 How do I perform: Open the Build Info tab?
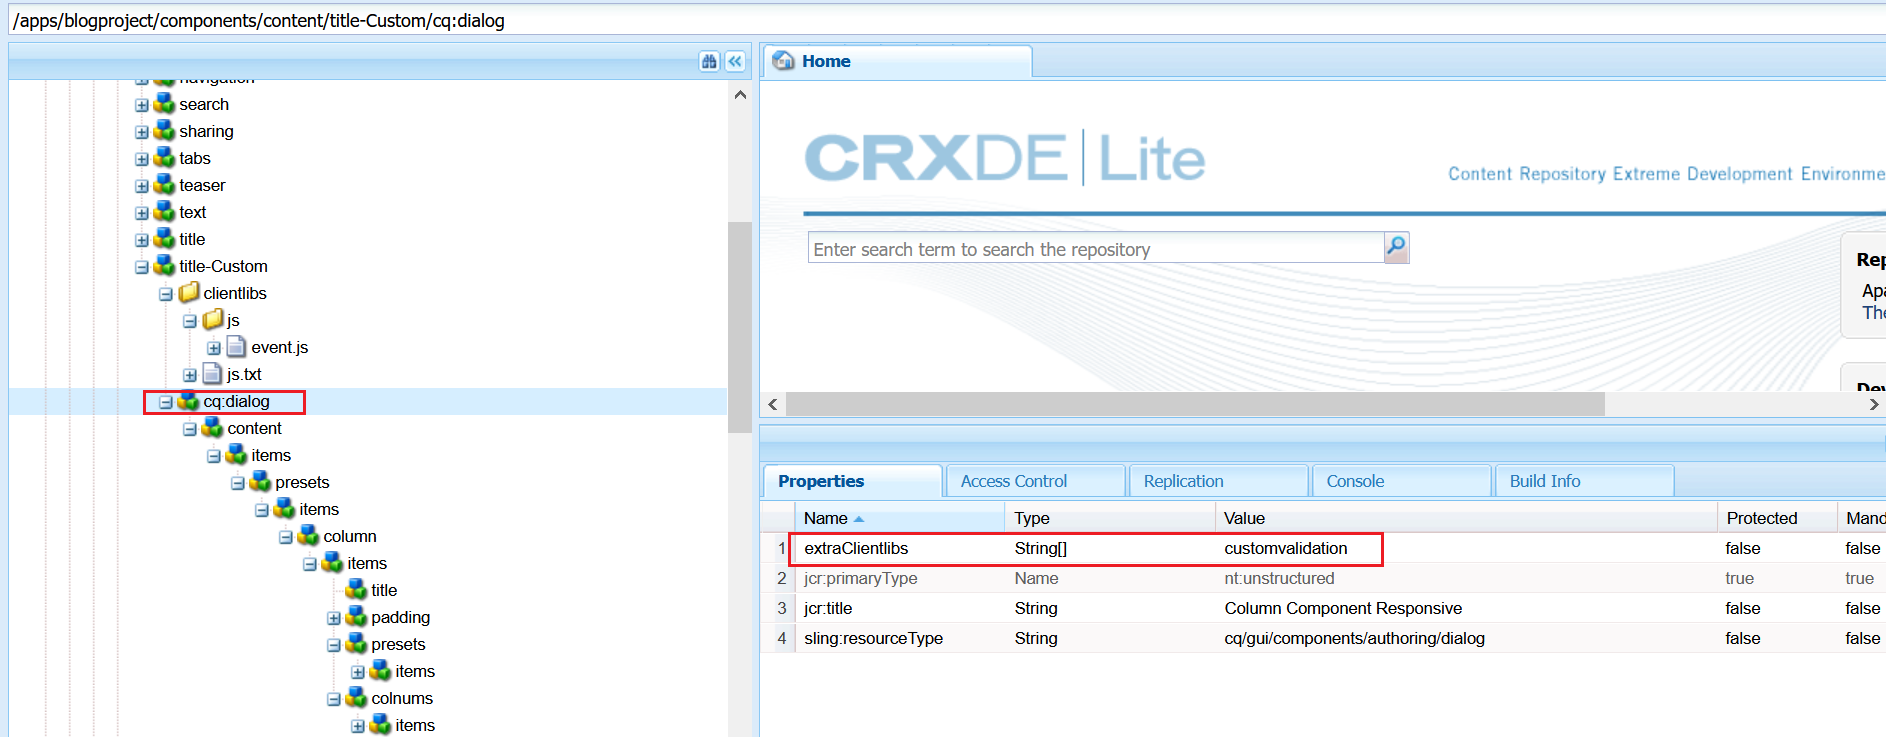tap(1584, 481)
